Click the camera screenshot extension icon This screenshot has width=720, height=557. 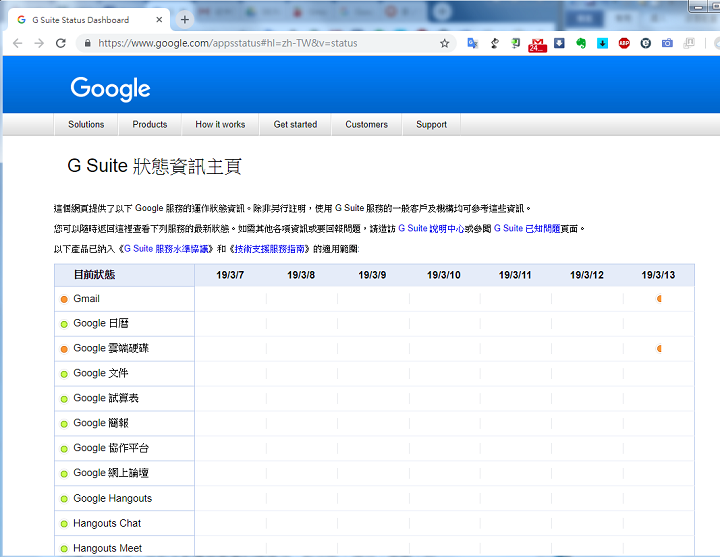coord(667,43)
